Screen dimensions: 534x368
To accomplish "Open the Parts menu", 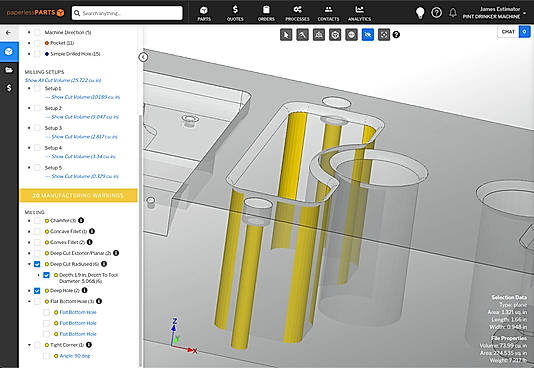I will pyautogui.click(x=204, y=14).
